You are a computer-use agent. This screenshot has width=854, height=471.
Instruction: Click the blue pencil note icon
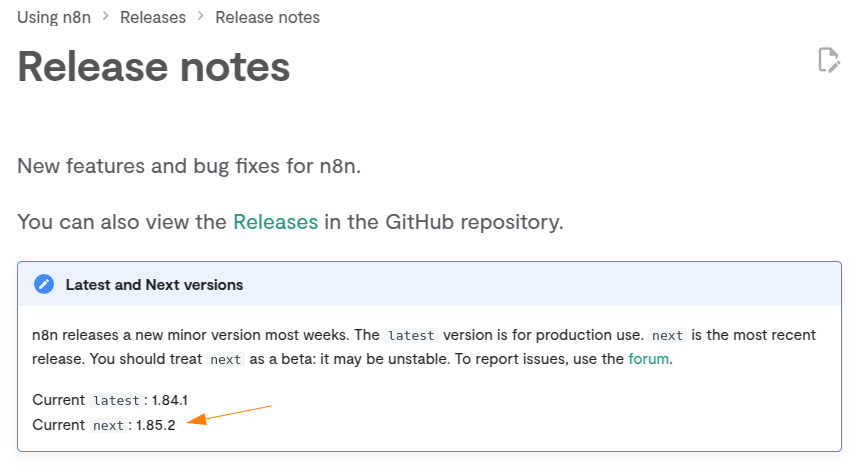(44, 284)
